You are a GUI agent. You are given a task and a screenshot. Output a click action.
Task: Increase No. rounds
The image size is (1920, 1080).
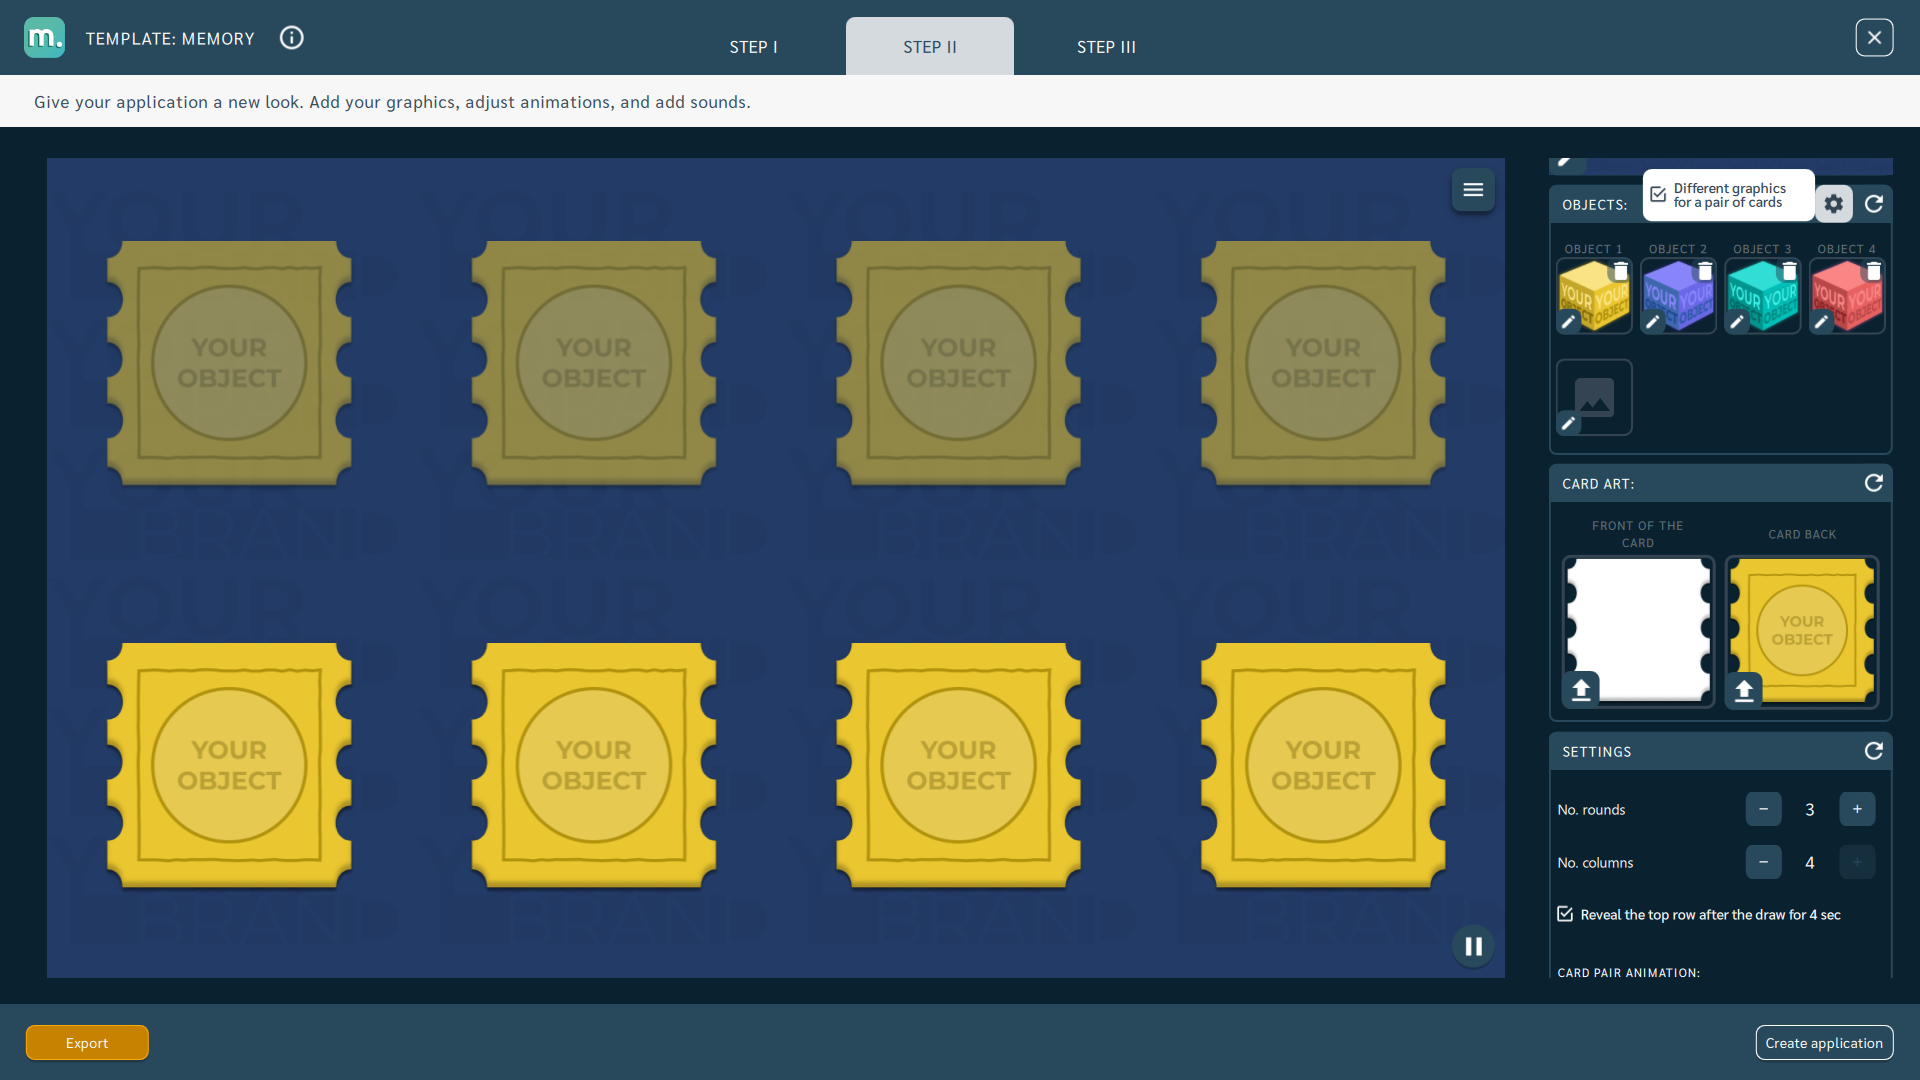1857,809
